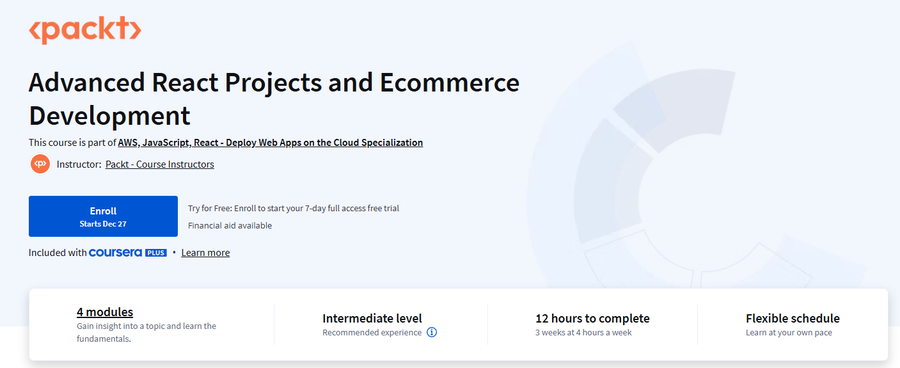The height and width of the screenshot is (368, 900).
Task: Click the blue PLUS badge
Action: point(156,253)
